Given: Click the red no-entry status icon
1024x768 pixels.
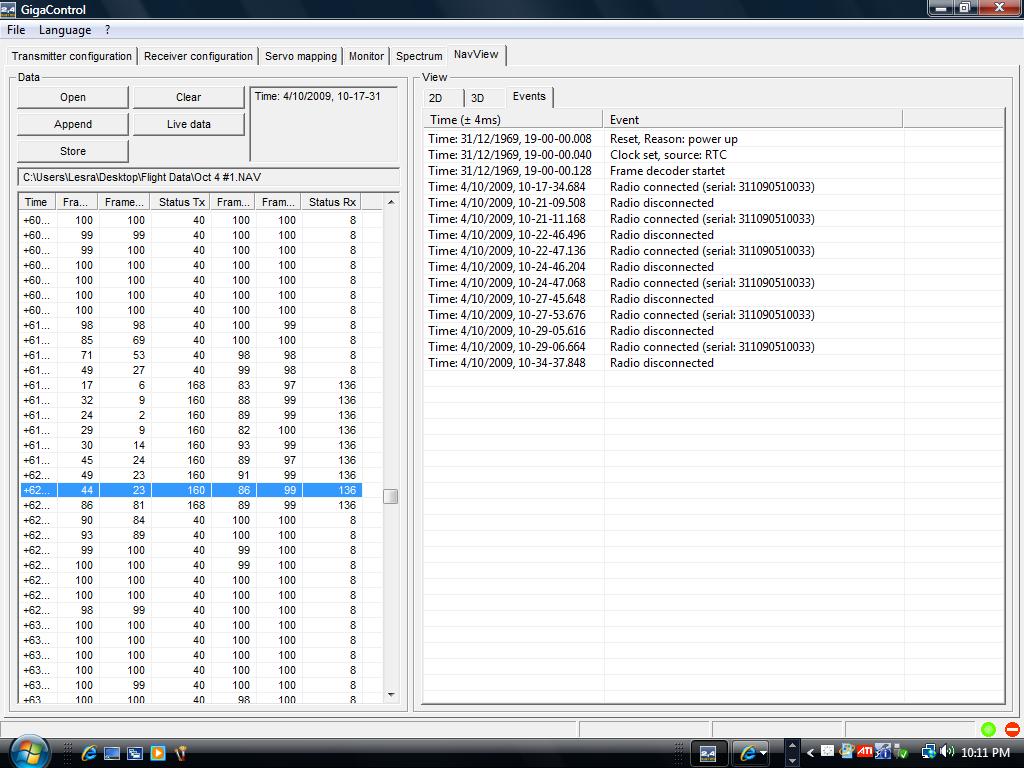Looking at the screenshot, I should click(x=1012, y=730).
